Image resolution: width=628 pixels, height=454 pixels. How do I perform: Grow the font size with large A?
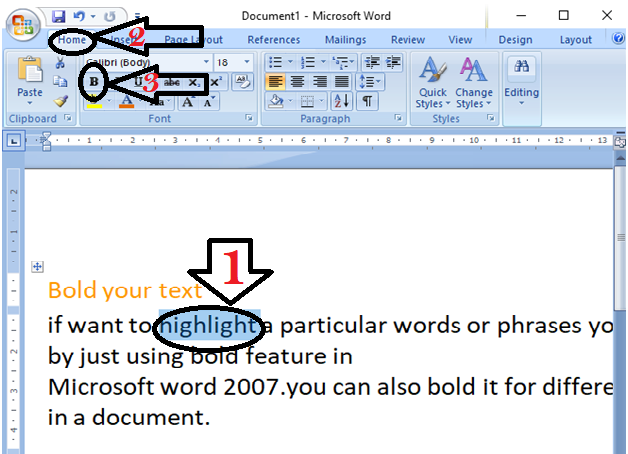point(187,102)
